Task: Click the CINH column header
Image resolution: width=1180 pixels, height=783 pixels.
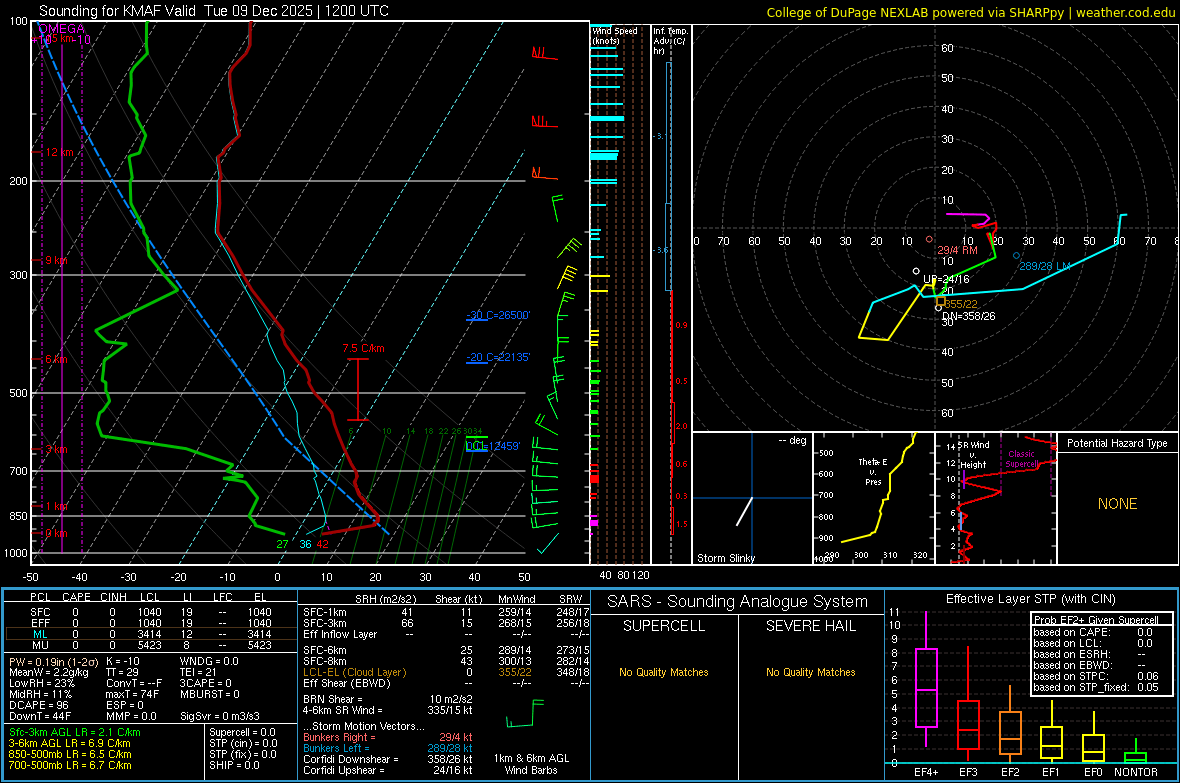Action: pyautogui.click(x=113, y=597)
